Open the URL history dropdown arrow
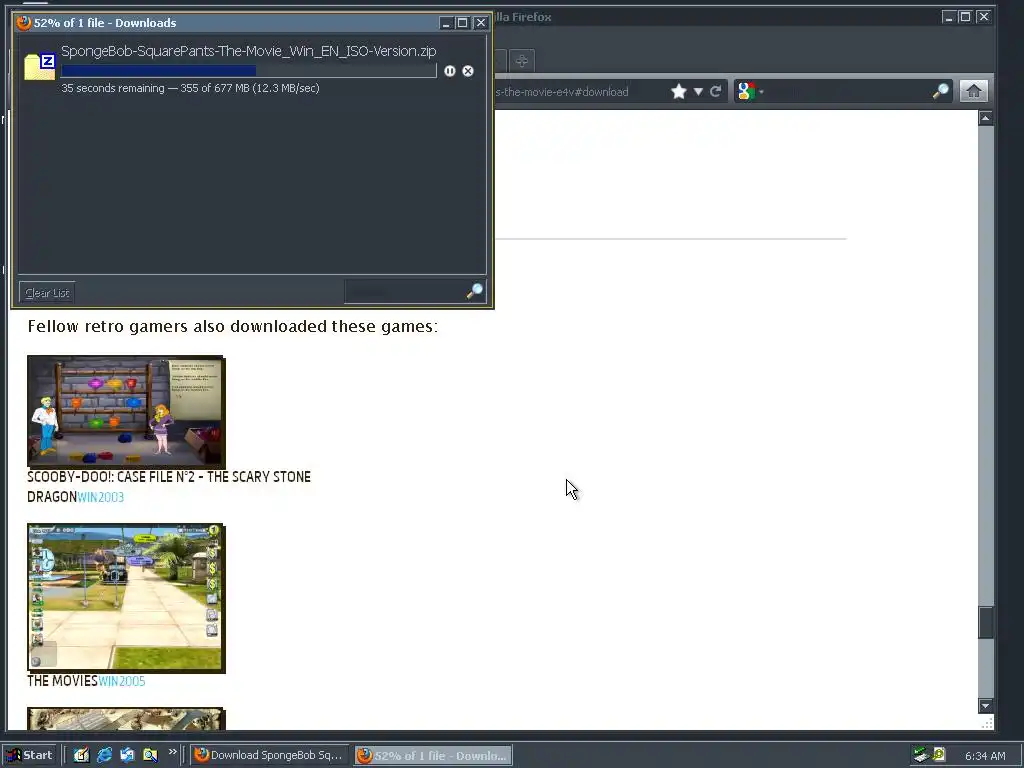 pyautogui.click(x=698, y=91)
